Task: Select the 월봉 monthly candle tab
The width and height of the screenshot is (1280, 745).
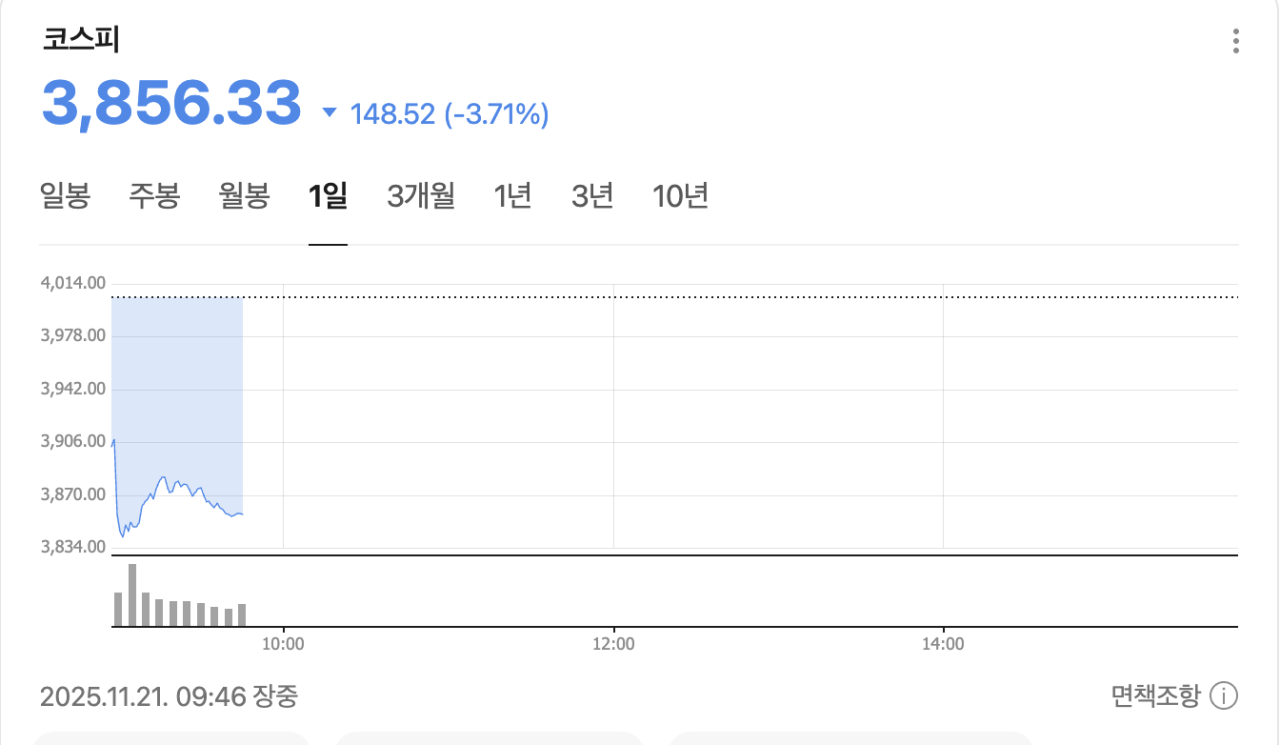Action: coord(244,196)
